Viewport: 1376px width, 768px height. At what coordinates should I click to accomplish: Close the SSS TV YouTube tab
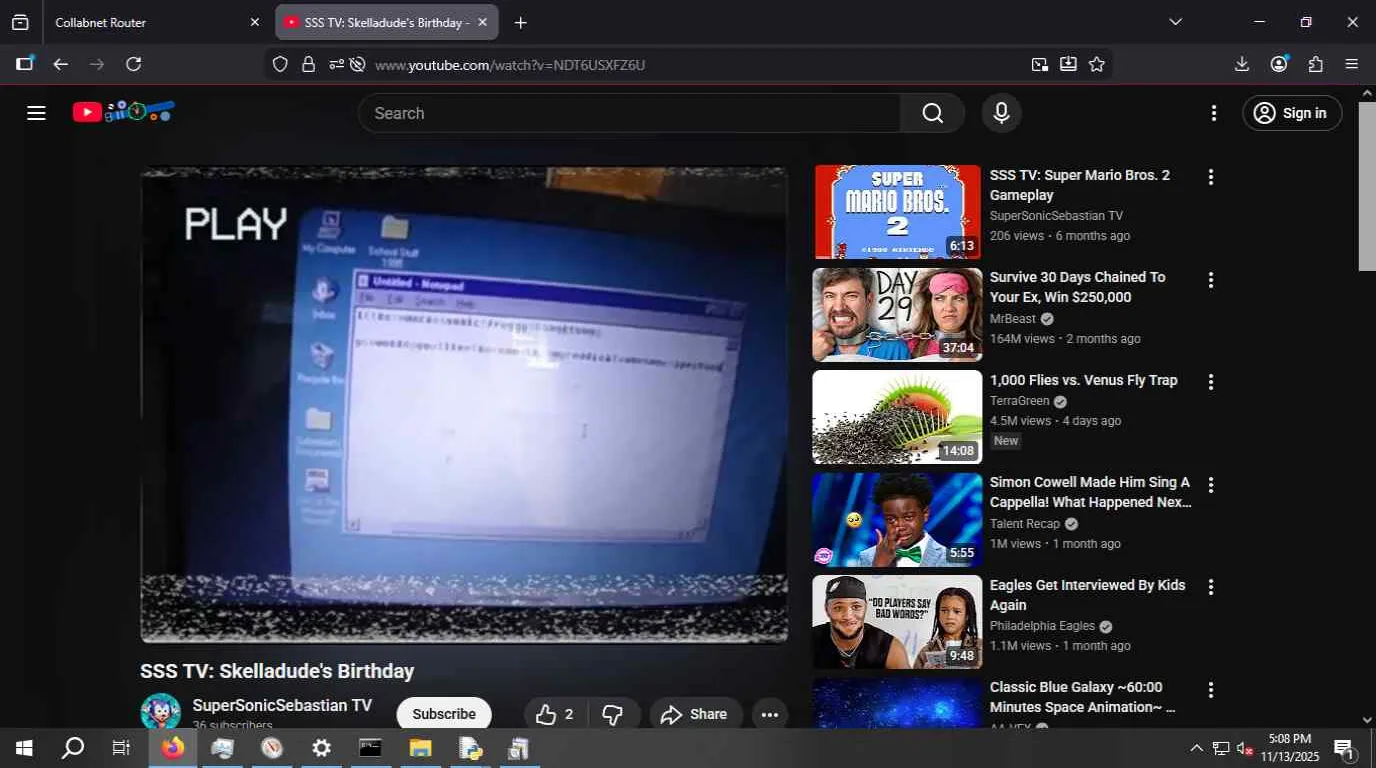click(482, 22)
